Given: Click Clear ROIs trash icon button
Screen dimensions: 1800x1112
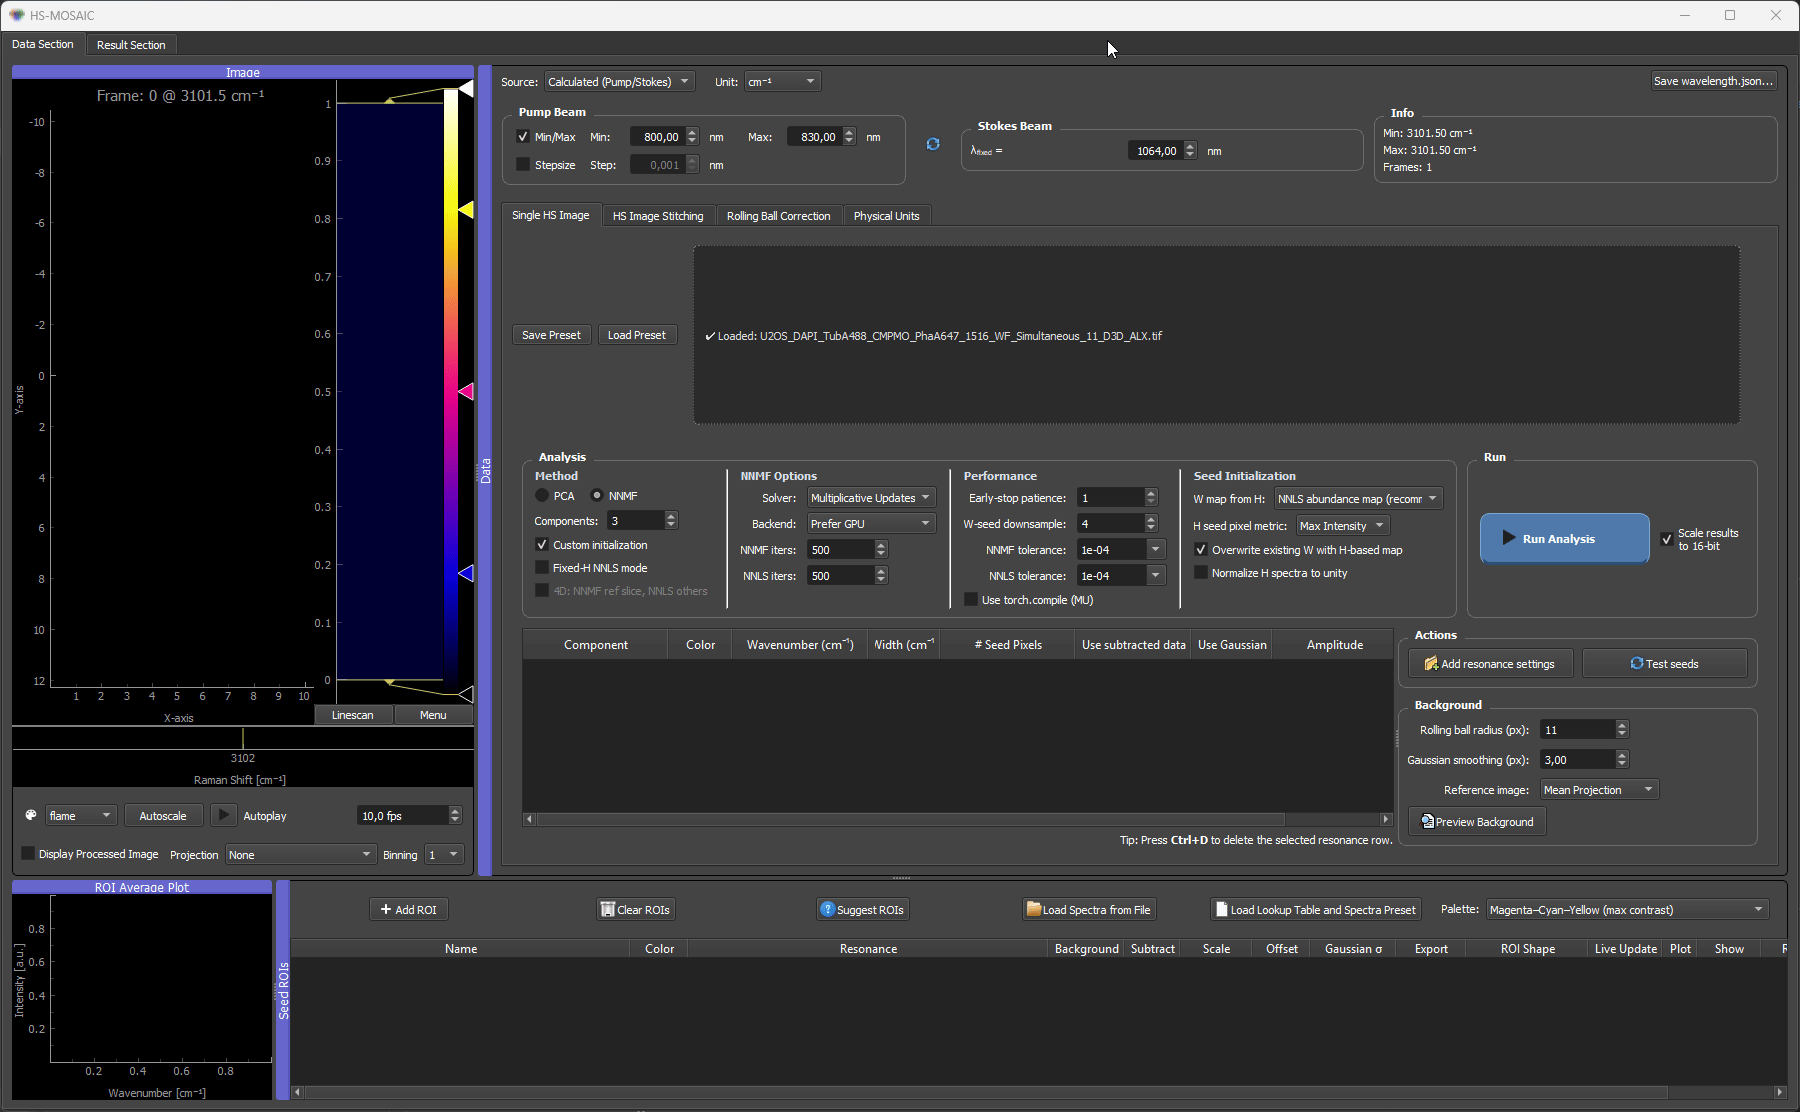Looking at the screenshot, I should [x=635, y=909].
